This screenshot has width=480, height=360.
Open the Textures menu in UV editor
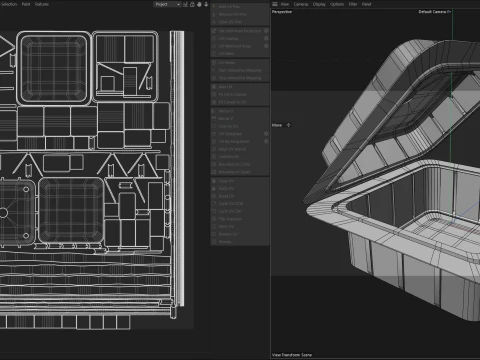coord(42,4)
